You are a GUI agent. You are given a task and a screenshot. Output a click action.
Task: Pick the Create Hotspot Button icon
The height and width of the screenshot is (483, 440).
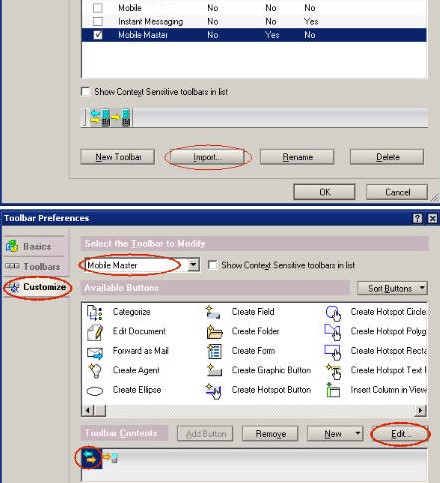(214, 391)
